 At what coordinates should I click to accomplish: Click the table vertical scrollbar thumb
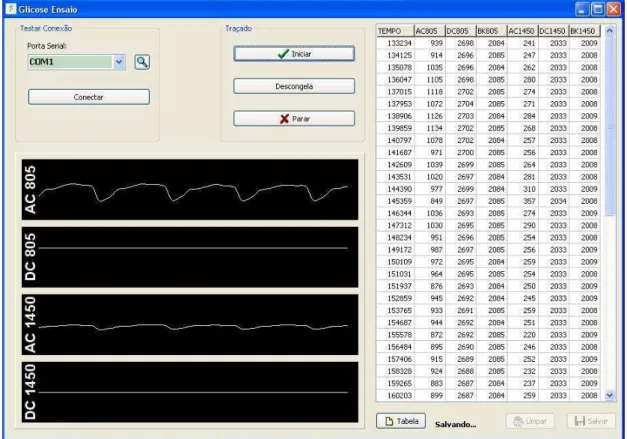(x=609, y=126)
